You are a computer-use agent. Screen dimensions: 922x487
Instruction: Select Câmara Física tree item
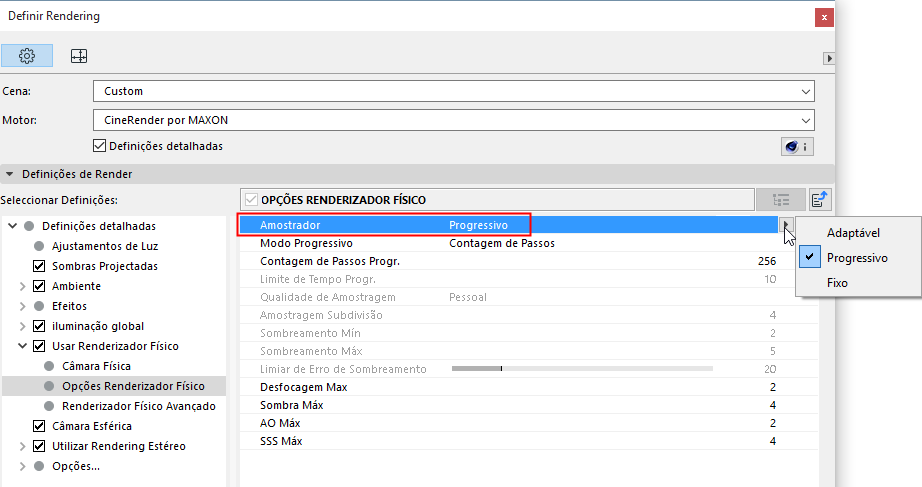pos(96,366)
